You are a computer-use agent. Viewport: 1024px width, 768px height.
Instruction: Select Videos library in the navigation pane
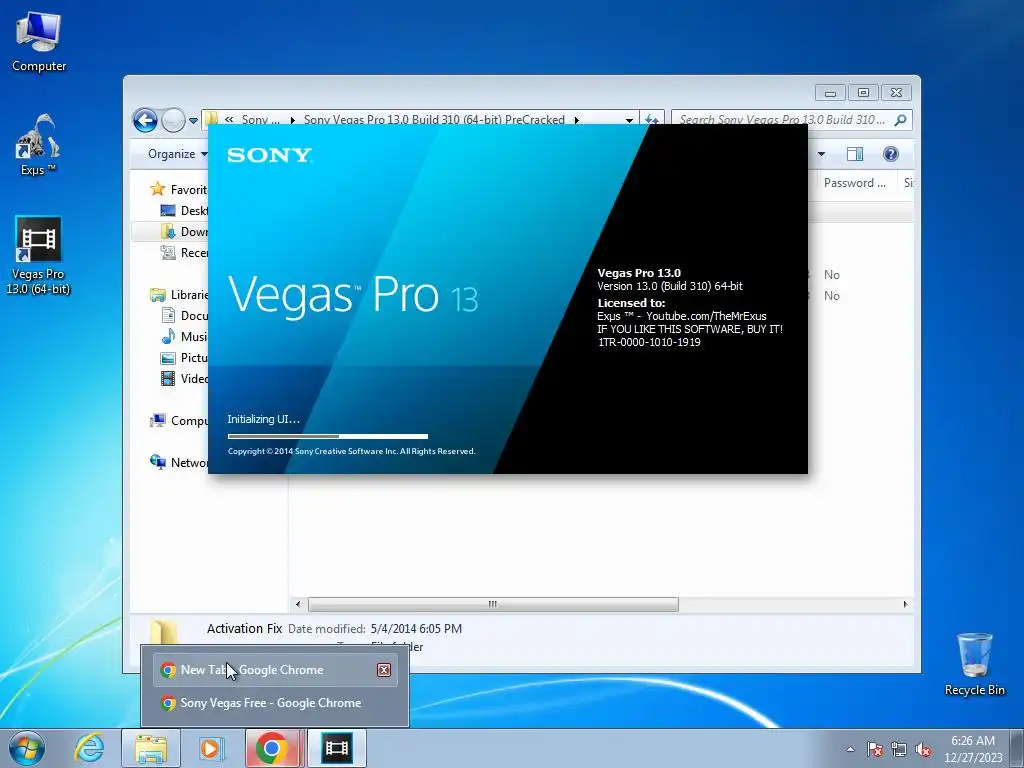(x=184, y=379)
